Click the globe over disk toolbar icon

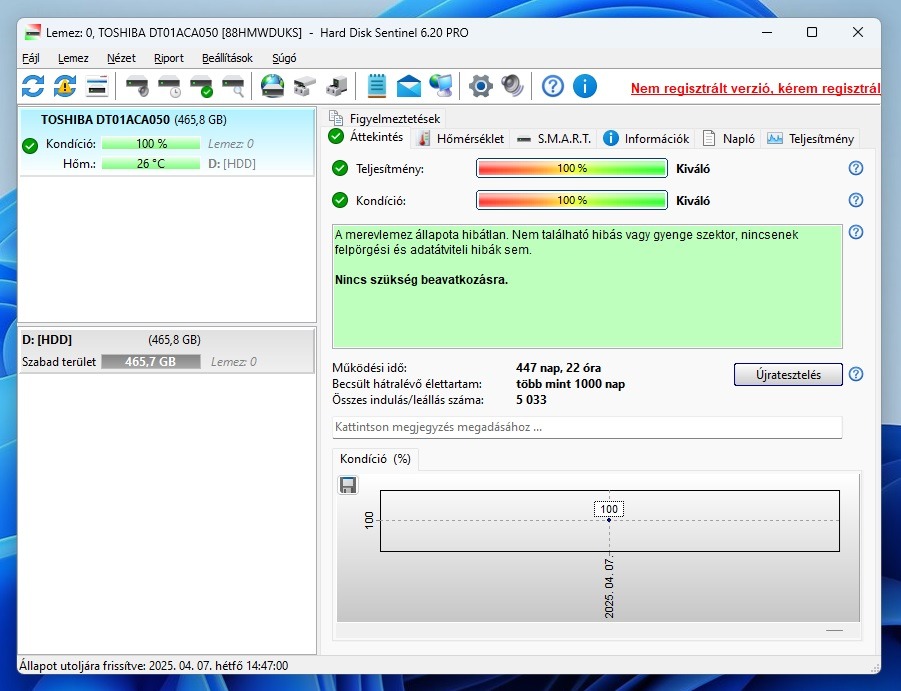(x=272, y=87)
